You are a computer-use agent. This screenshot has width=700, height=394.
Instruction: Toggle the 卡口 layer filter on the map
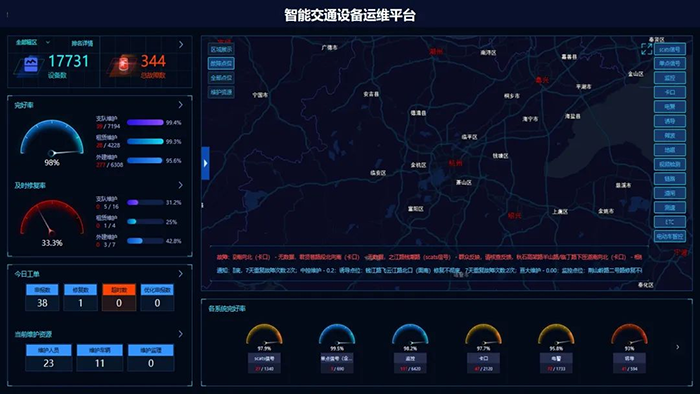pyautogui.click(x=670, y=92)
